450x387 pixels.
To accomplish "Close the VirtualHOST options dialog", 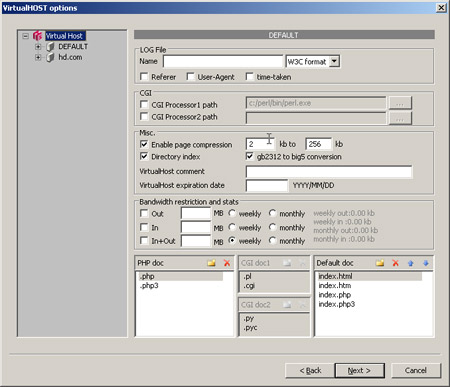I will tap(441, 7).
